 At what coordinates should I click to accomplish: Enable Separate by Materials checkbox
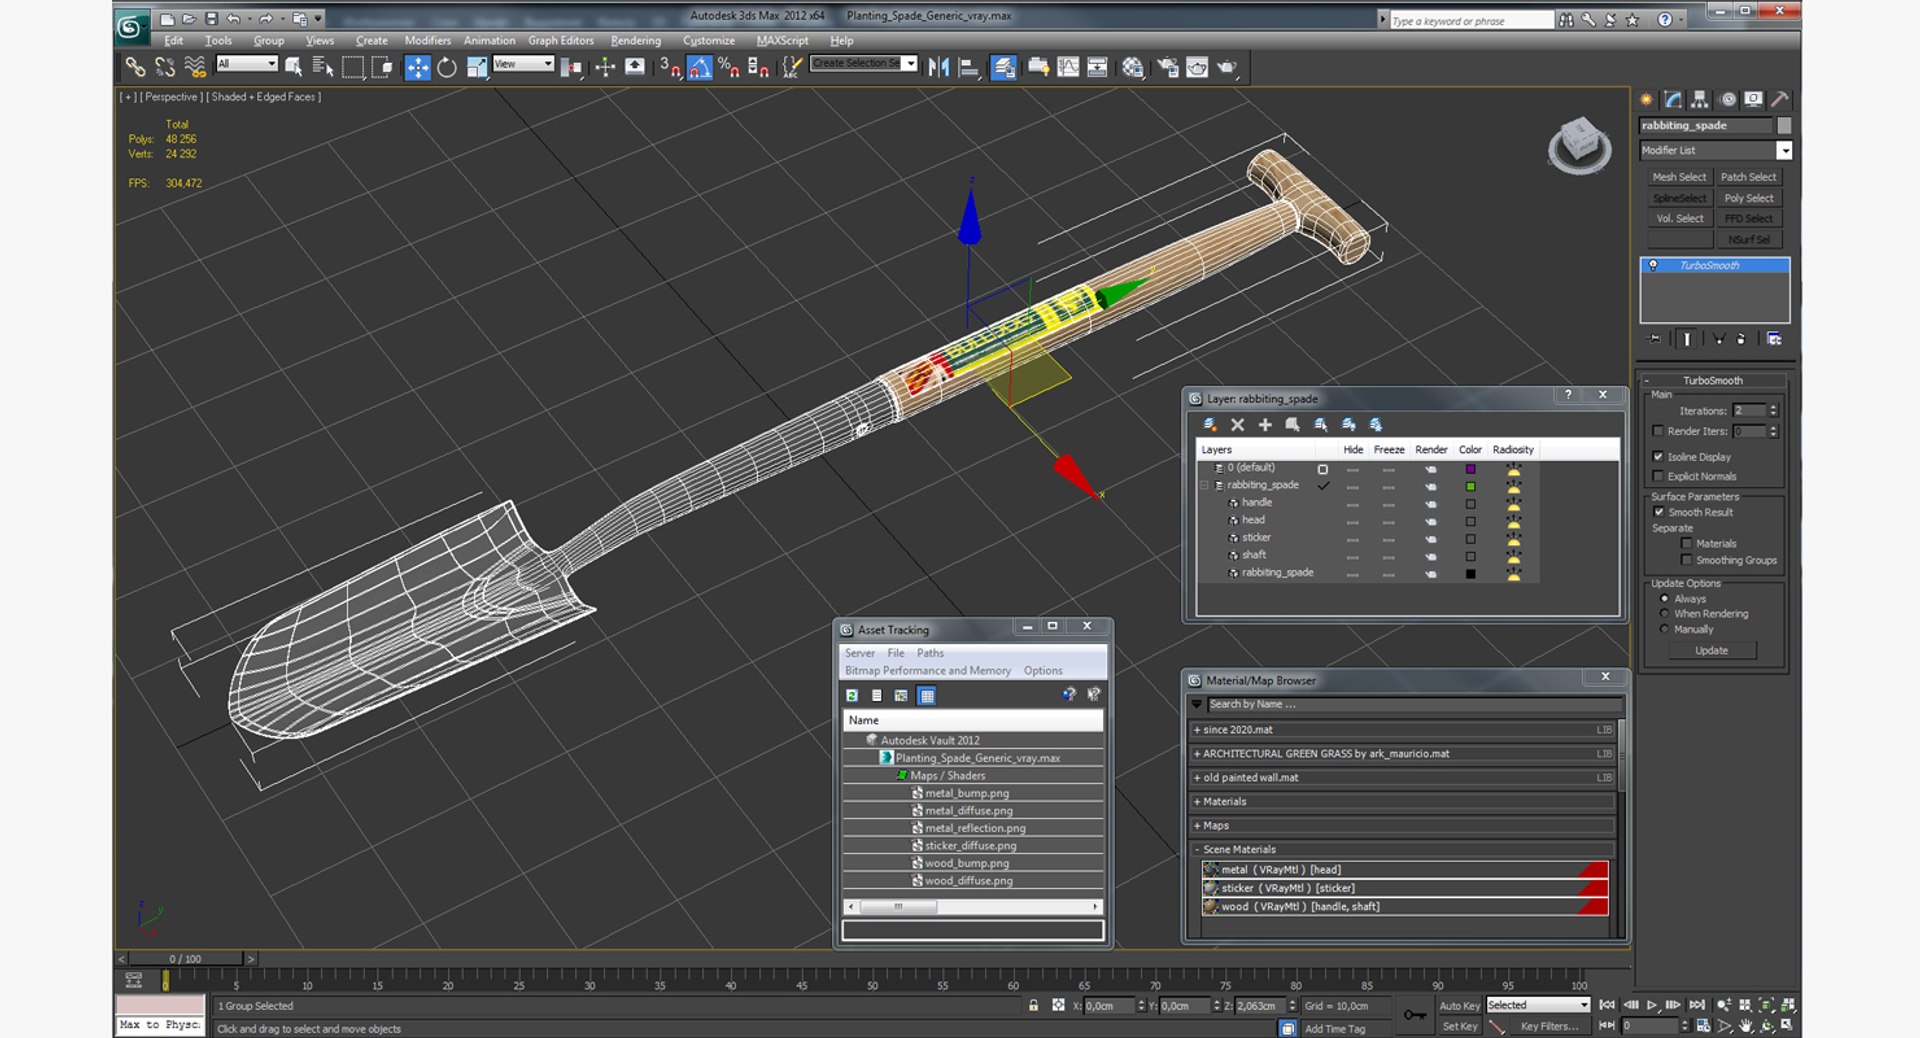(x=1686, y=543)
